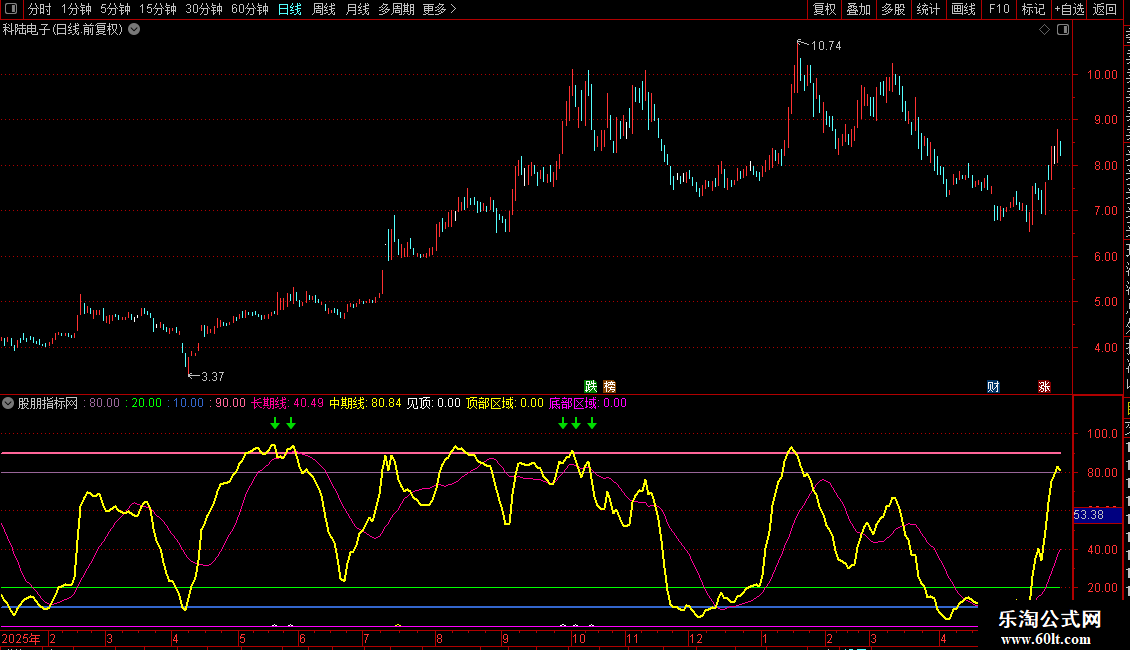Click the 2025年 date axis label

[x=22, y=638]
